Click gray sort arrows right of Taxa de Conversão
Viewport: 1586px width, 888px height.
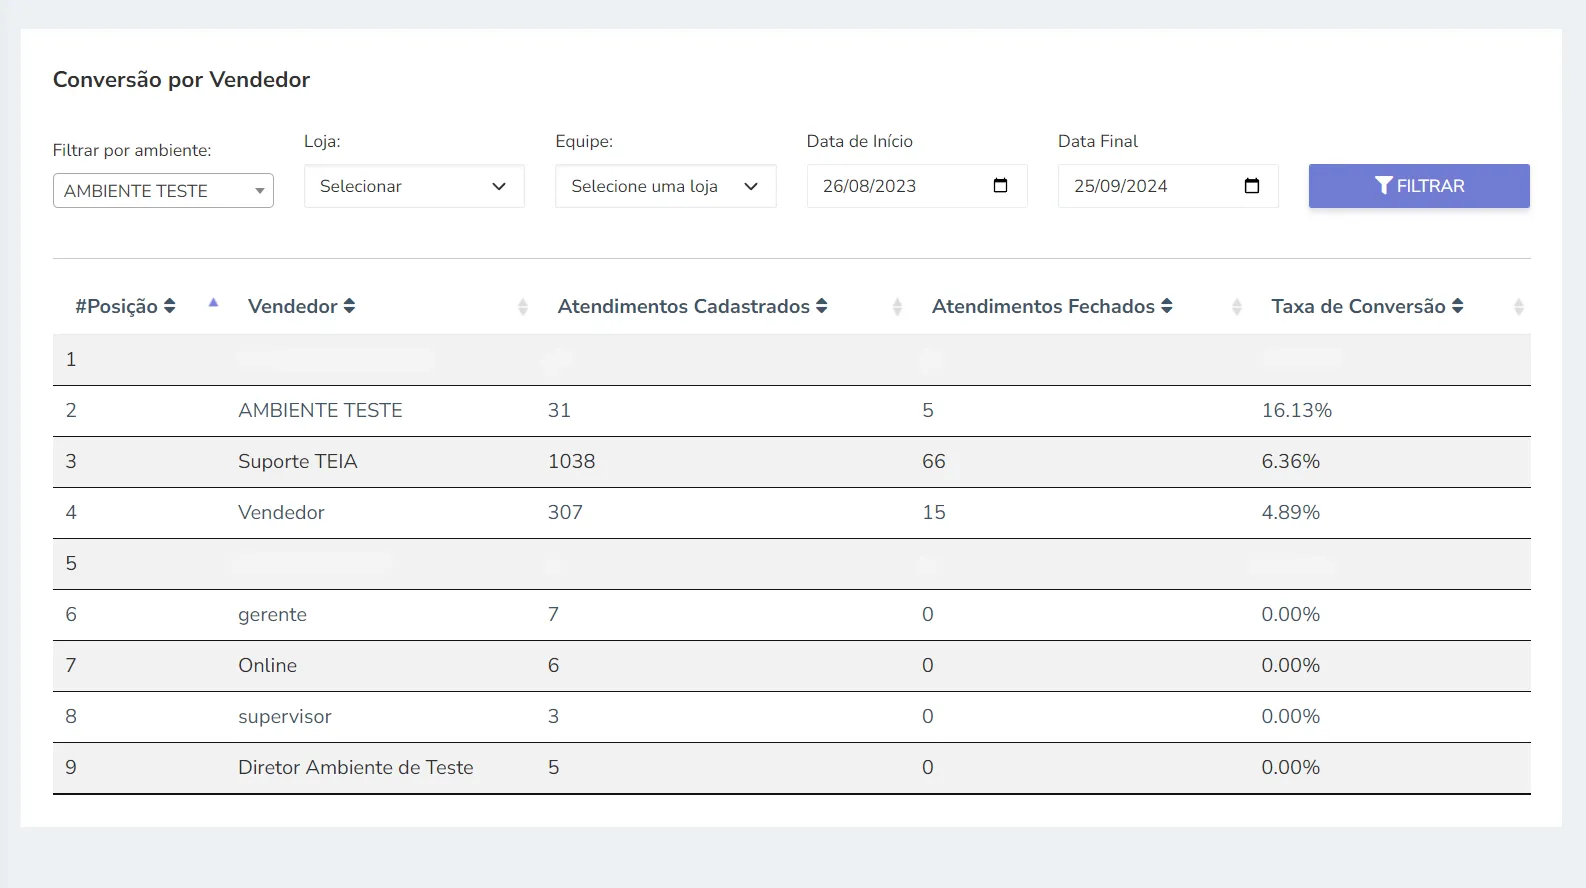tap(1518, 307)
